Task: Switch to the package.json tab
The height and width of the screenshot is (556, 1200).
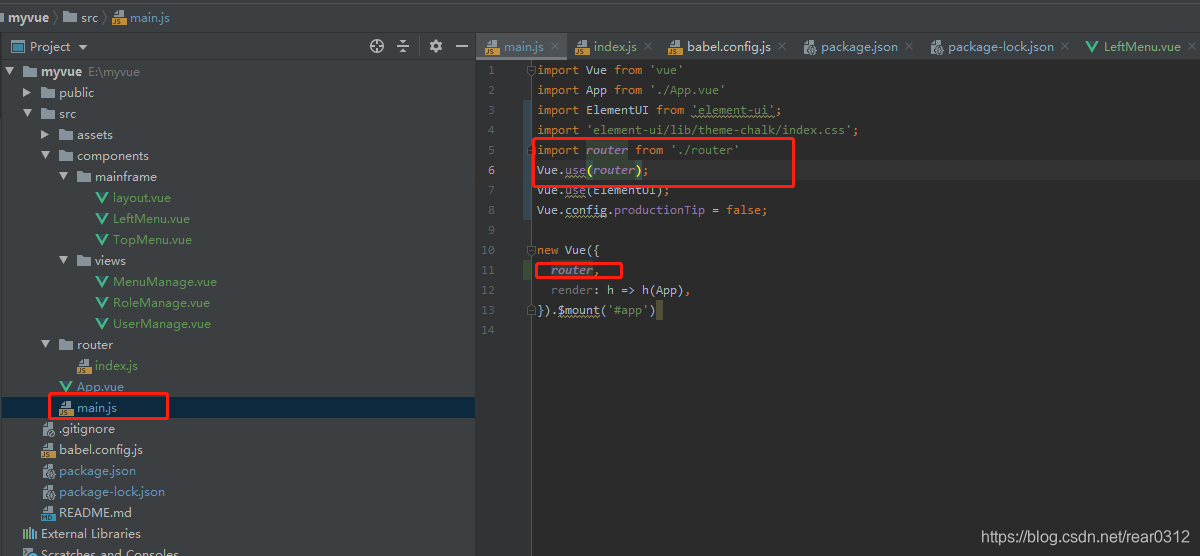Action: click(x=859, y=47)
